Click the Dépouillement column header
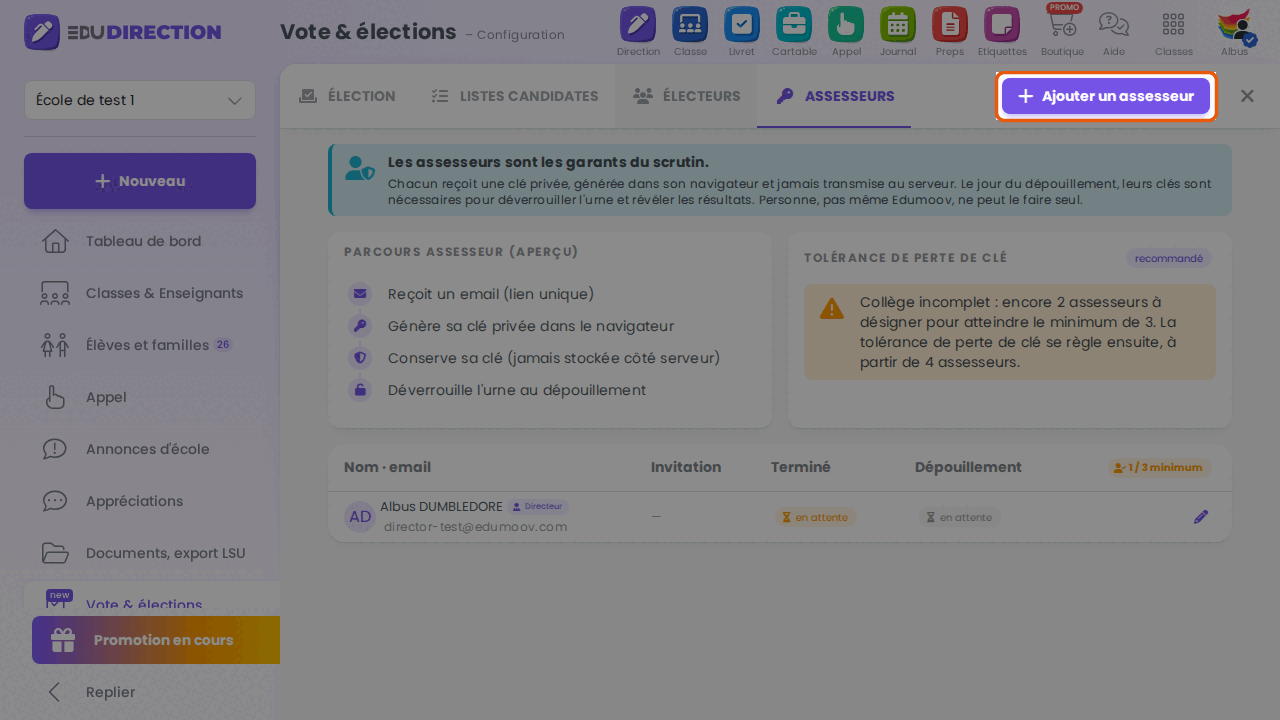Image resolution: width=1280 pixels, height=720 pixels. point(968,467)
